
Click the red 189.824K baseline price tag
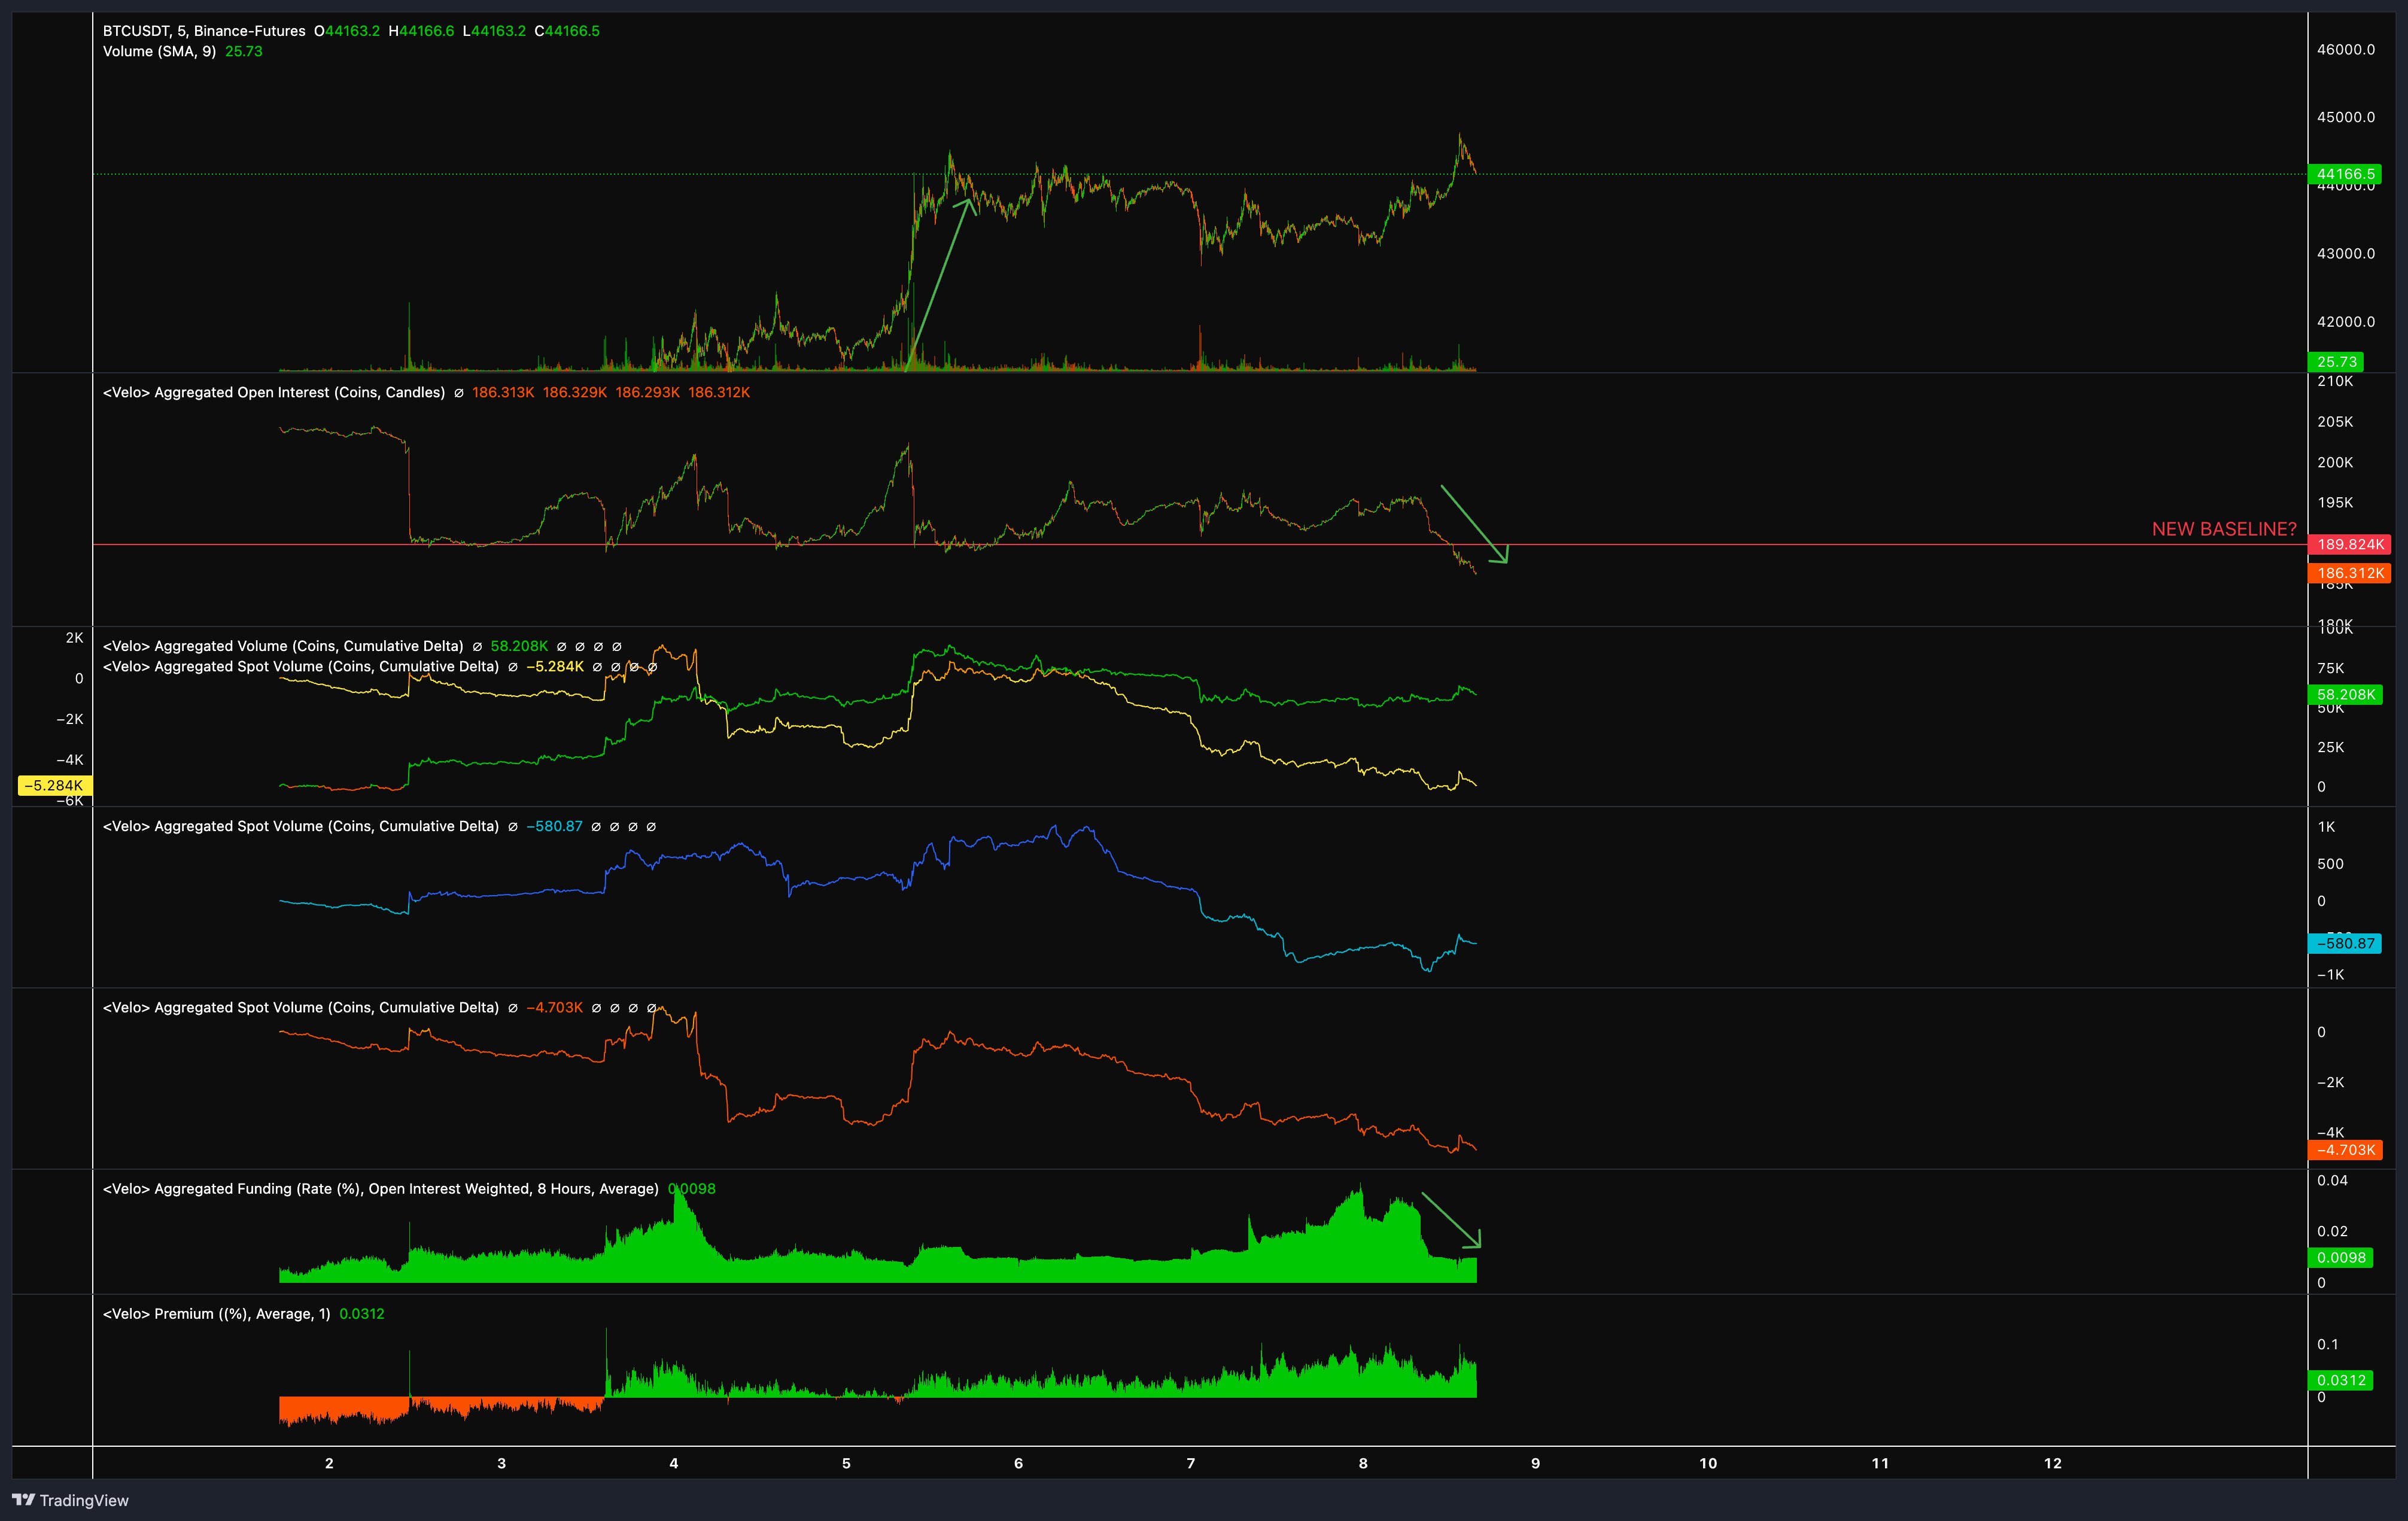pos(2350,544)
